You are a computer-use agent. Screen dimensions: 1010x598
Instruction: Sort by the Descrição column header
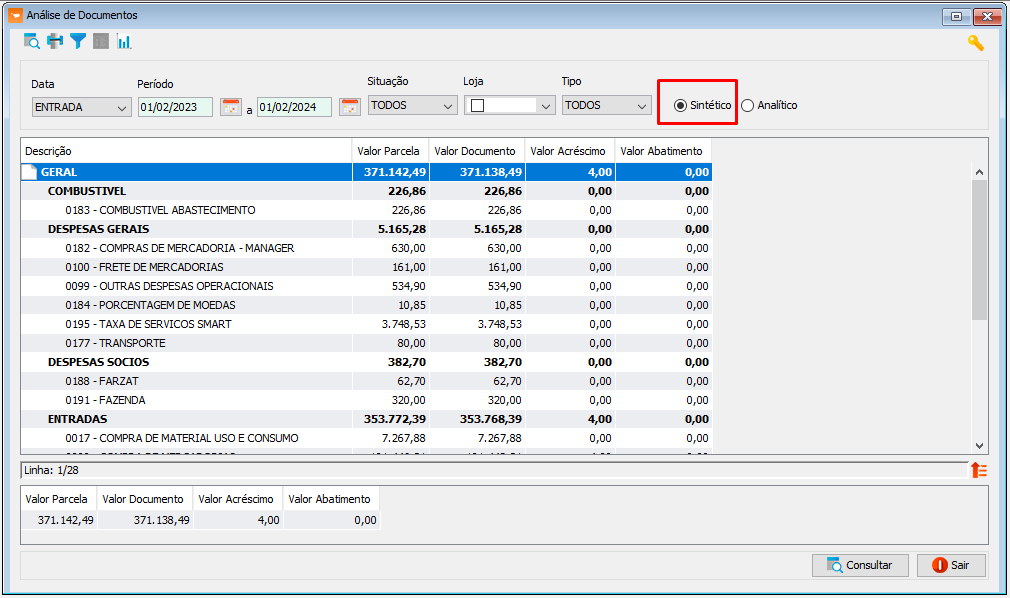pos(186,151)
